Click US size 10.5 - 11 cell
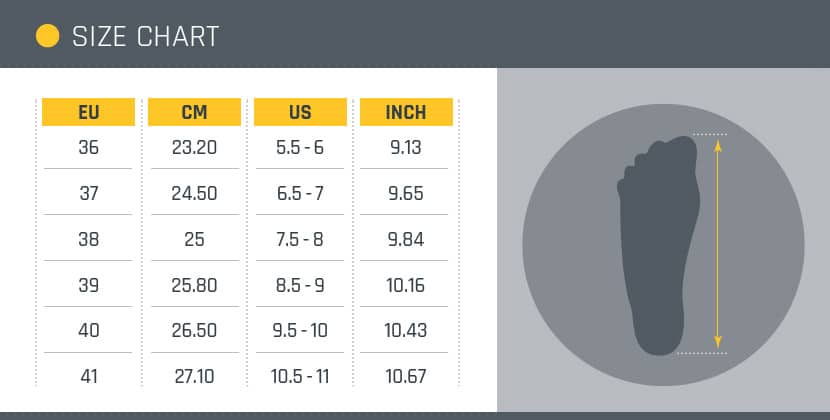Viewport: 830px width, 420px height. tap(300, 377)
